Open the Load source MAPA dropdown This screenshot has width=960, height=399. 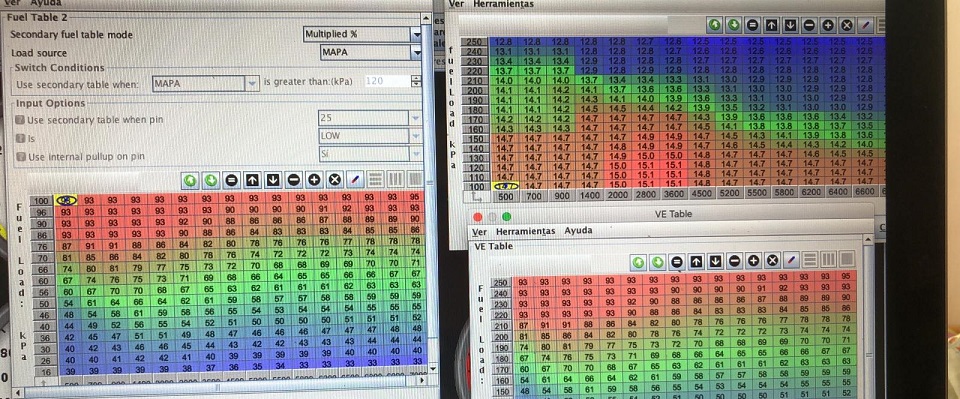[371, 53]
